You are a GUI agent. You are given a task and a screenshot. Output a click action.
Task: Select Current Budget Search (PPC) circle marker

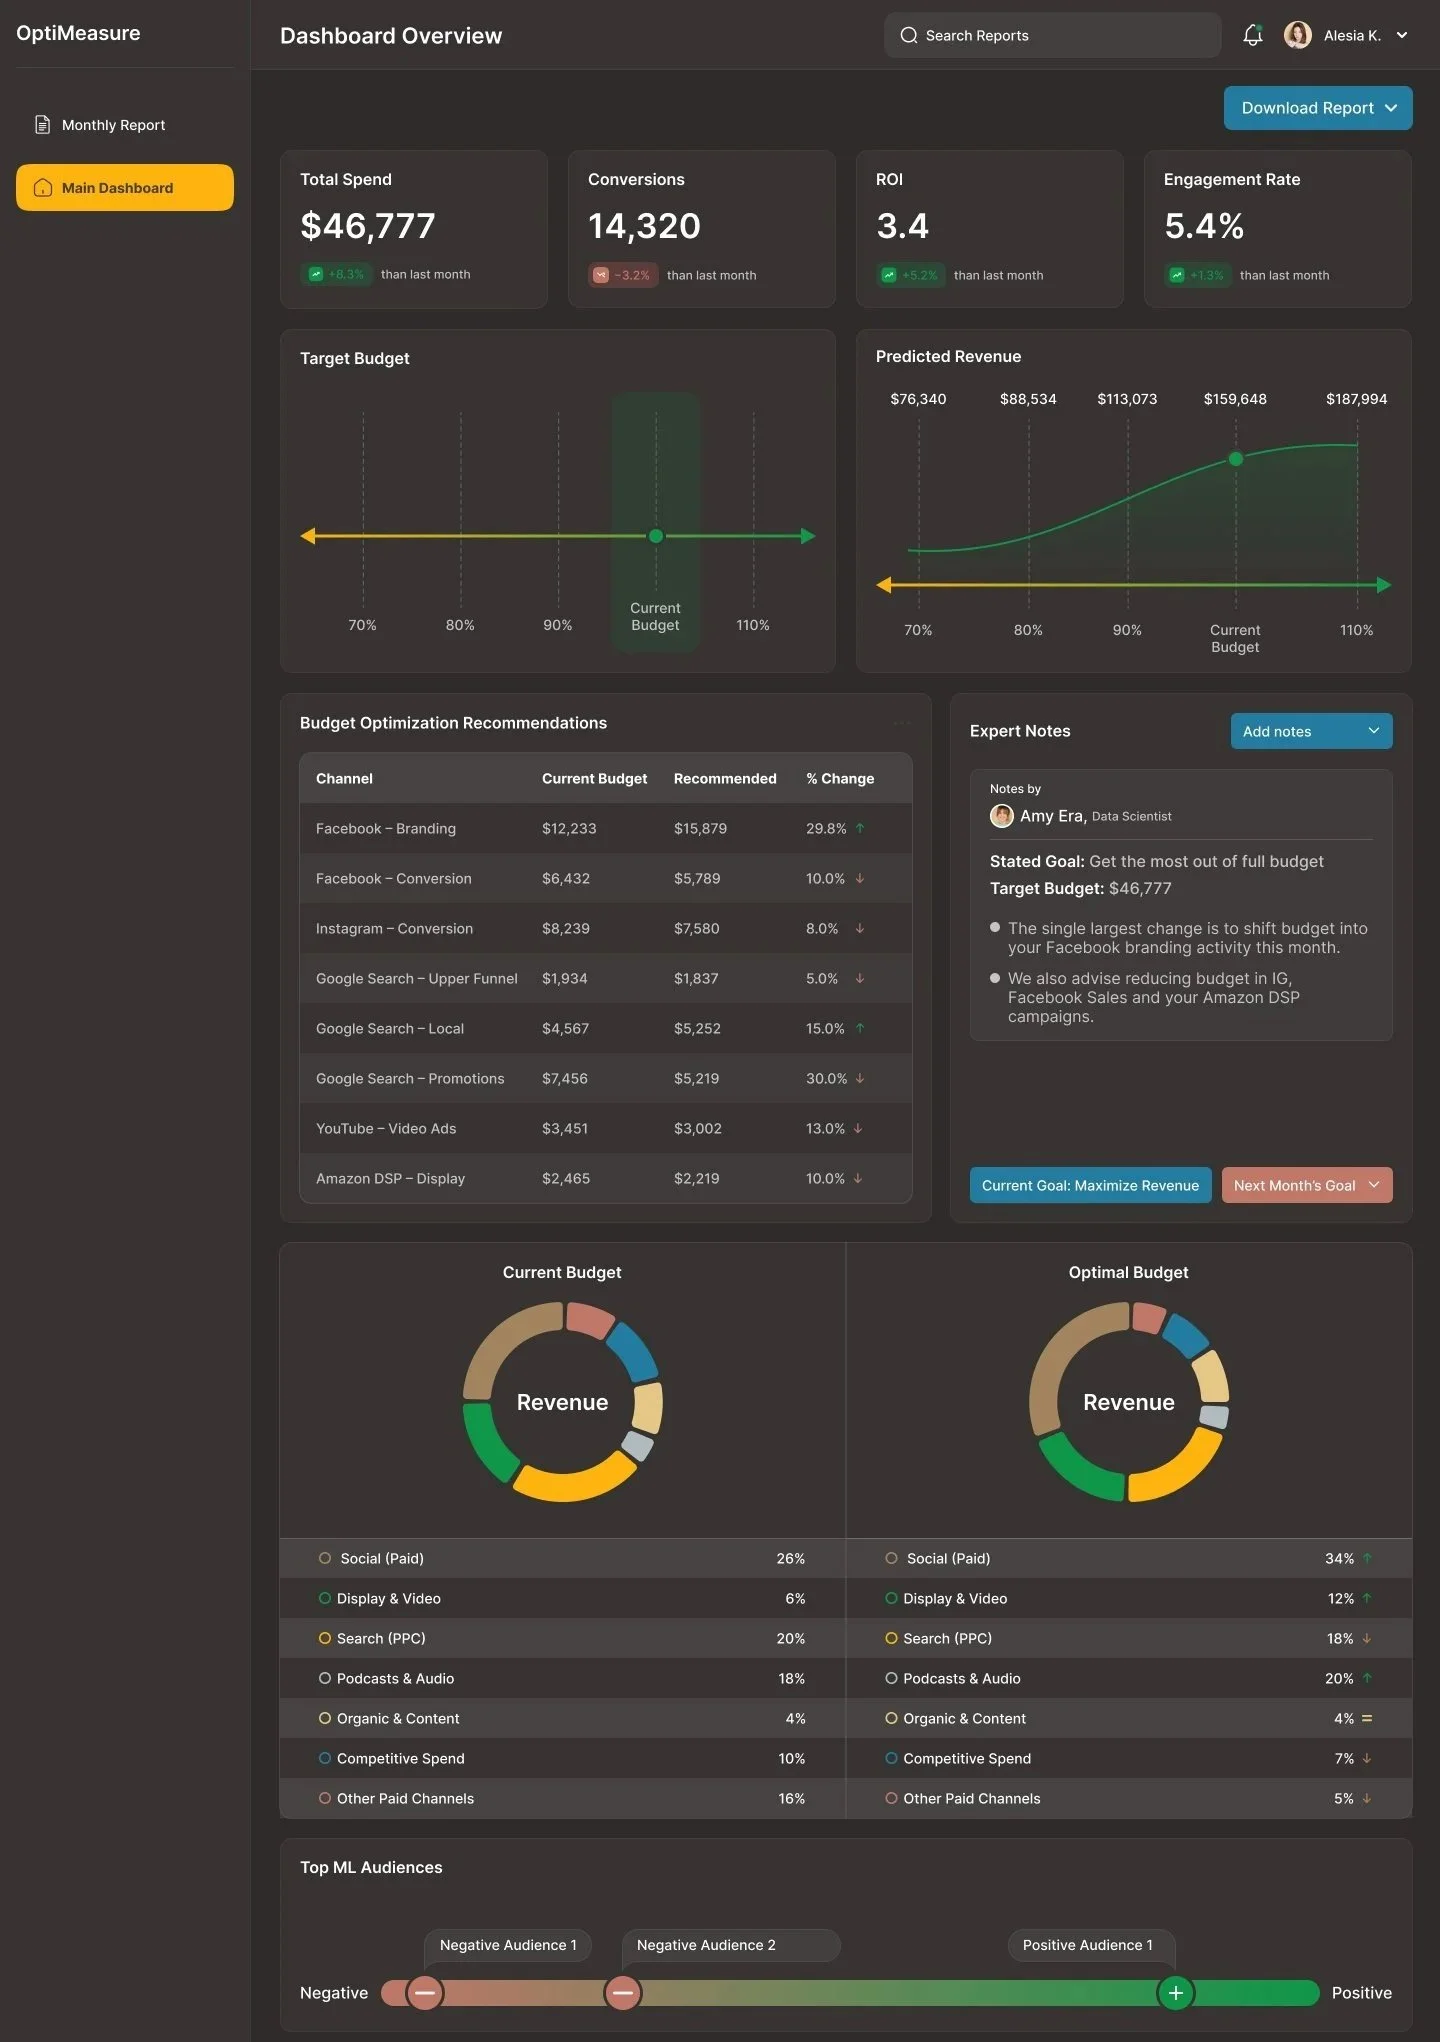coord(325,1638)
